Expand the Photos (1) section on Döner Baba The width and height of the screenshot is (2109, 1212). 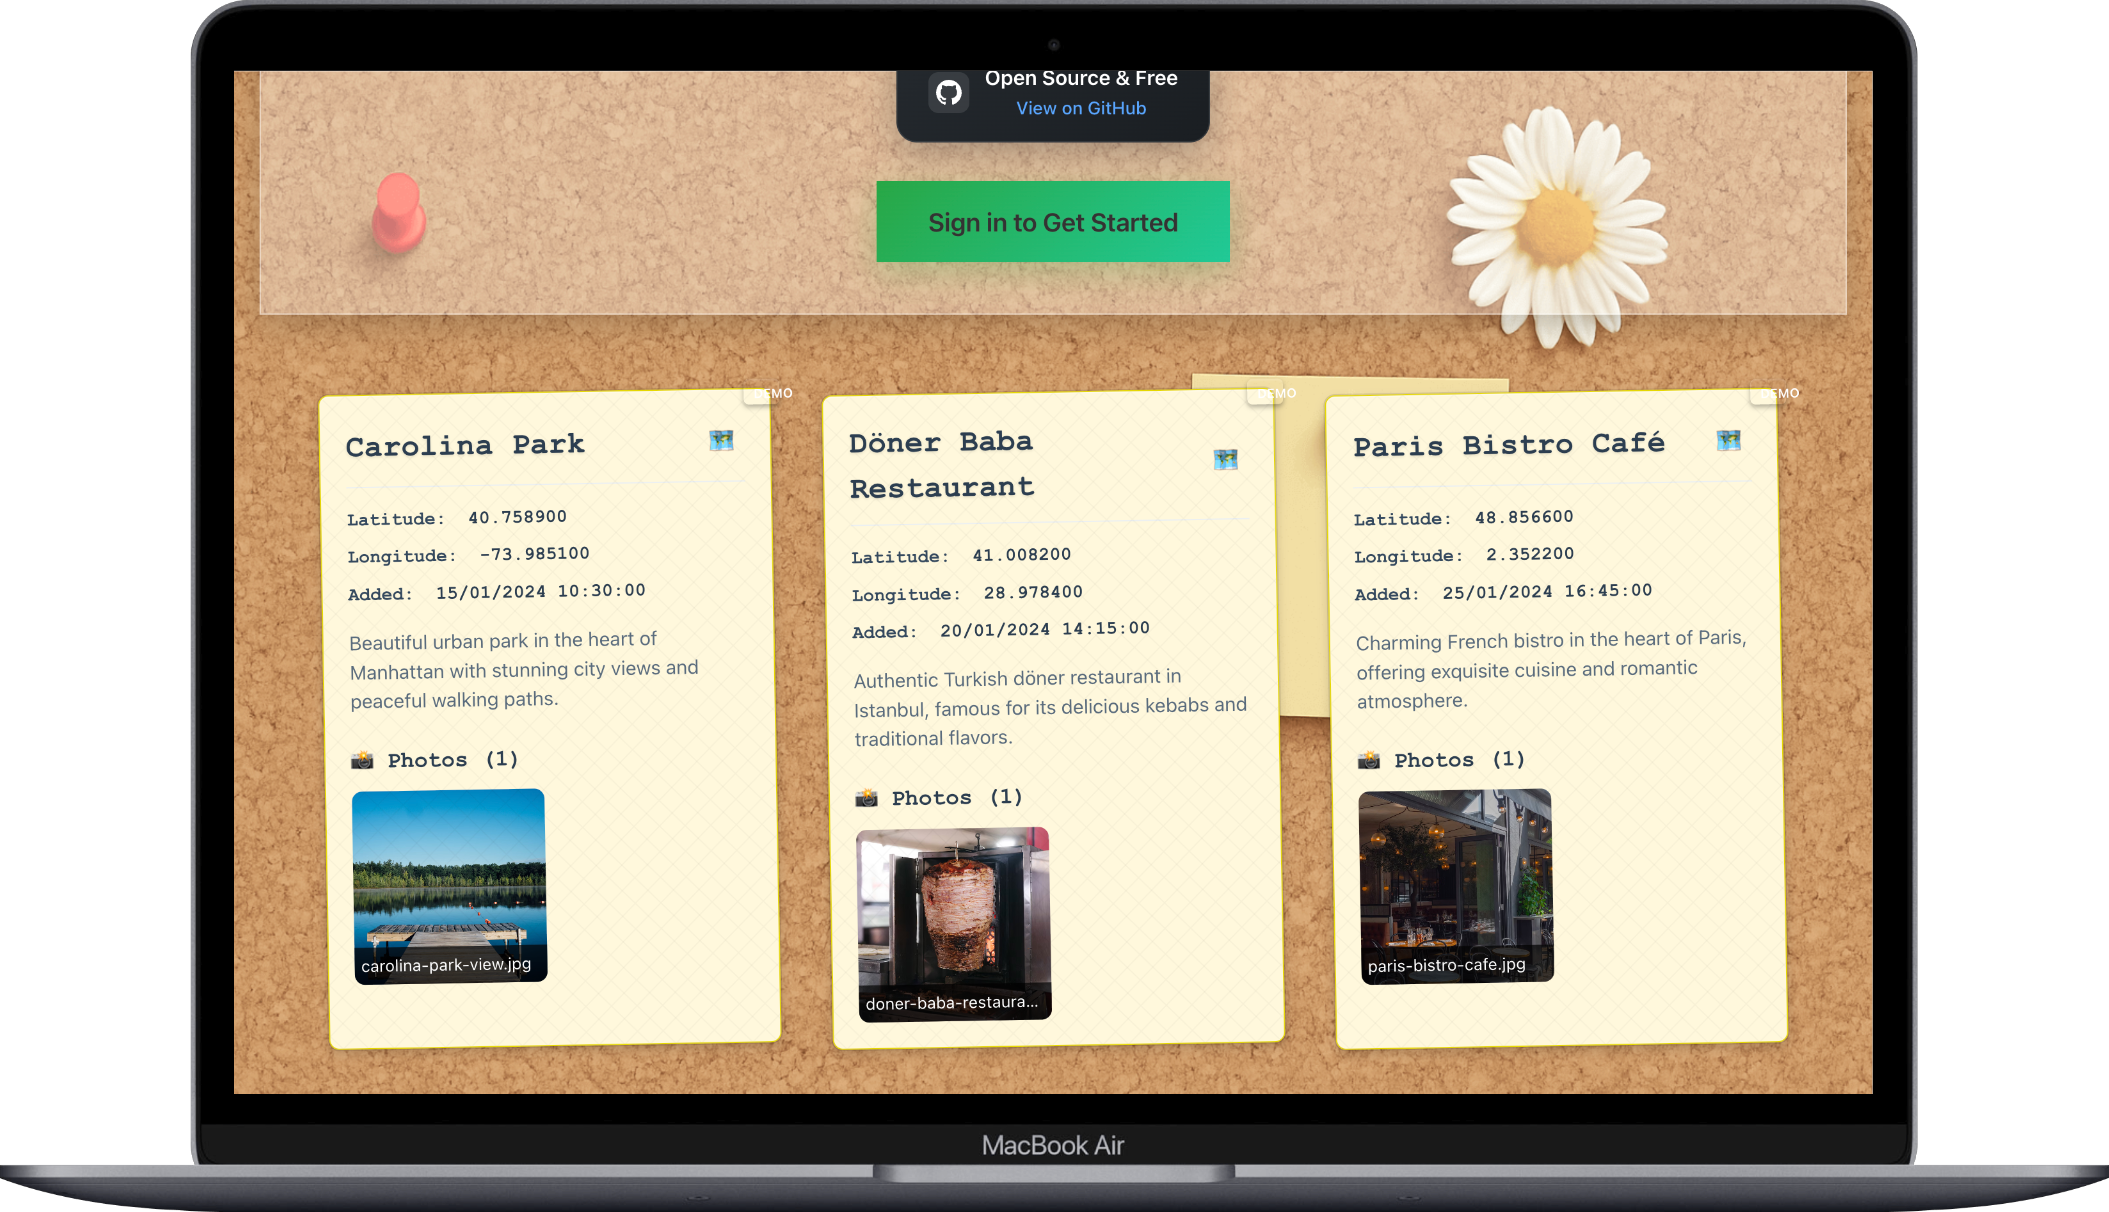point(939,797)
